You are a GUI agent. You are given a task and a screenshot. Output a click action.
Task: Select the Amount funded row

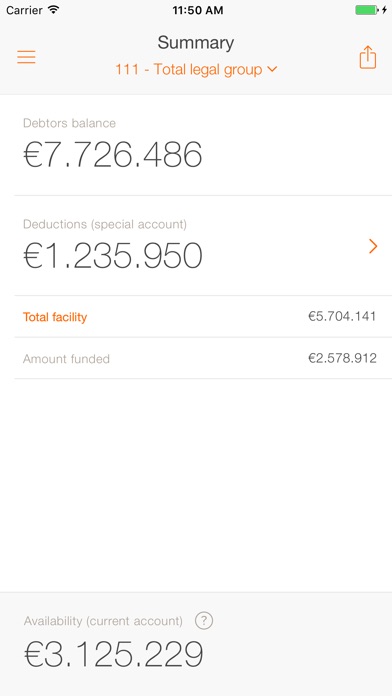pyautogui.click(x=203, y=358)
